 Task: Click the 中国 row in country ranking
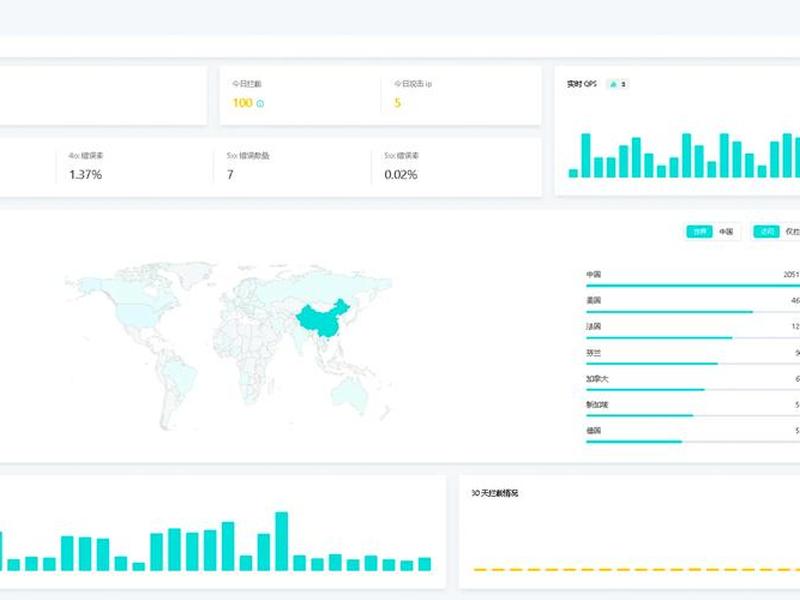[693, 279]
